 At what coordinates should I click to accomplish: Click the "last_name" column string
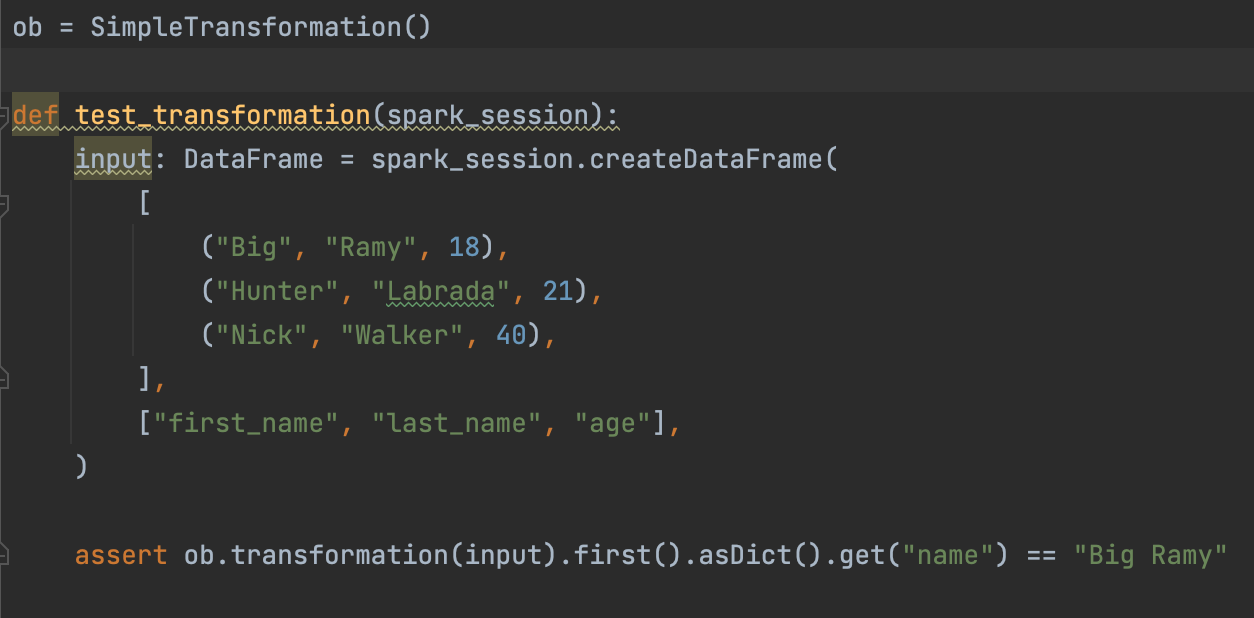tap(456, 423)
